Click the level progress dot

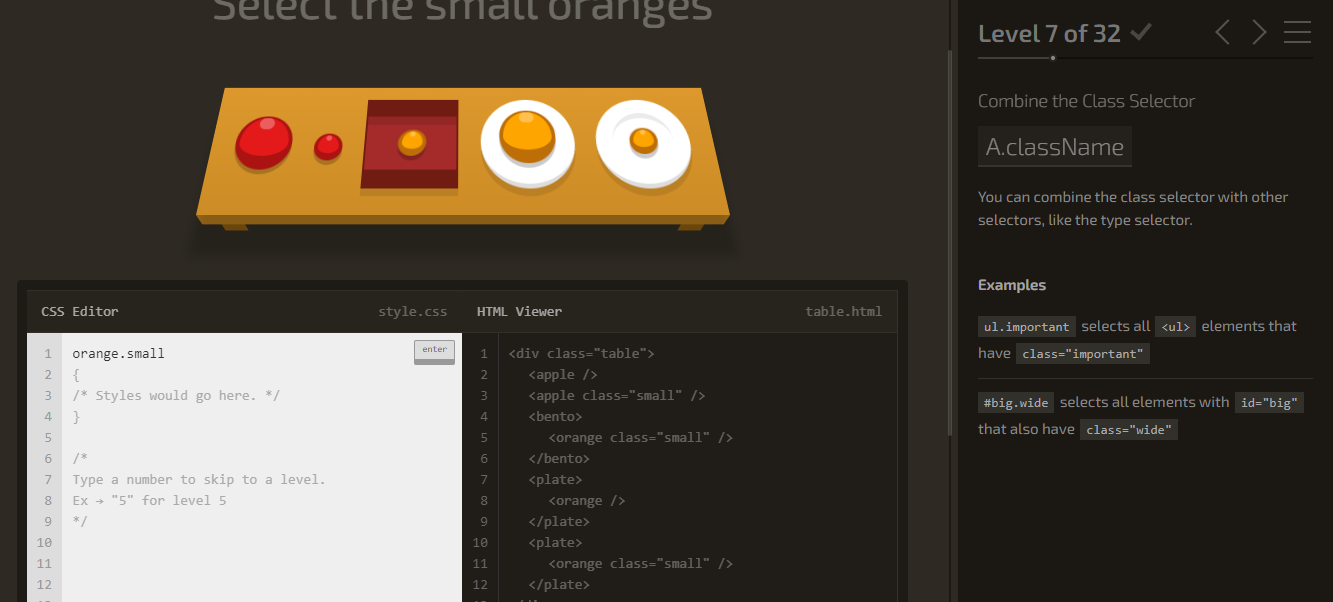(1051, 59)
